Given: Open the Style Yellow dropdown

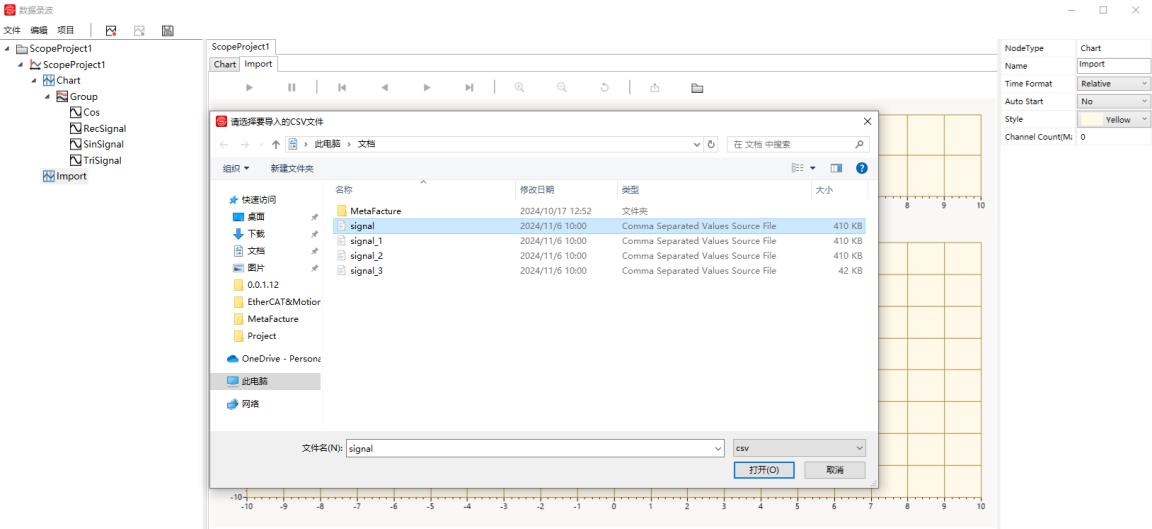Looking at the screenshot, I should tap(1113, 119).
